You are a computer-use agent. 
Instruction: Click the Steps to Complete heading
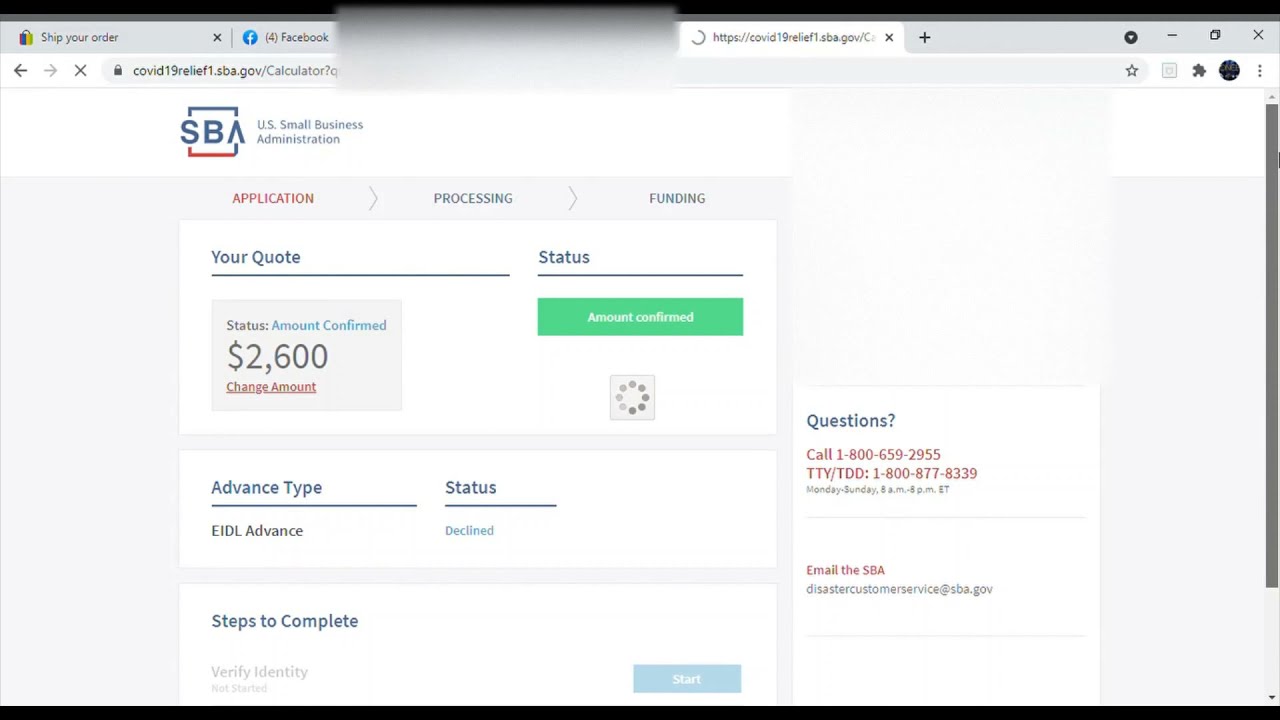pyautogui.click(x=284, y=621)
